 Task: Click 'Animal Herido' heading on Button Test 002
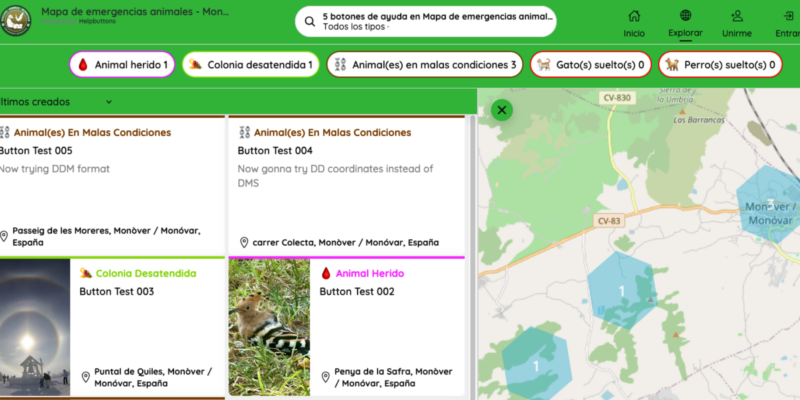(370, 273)
